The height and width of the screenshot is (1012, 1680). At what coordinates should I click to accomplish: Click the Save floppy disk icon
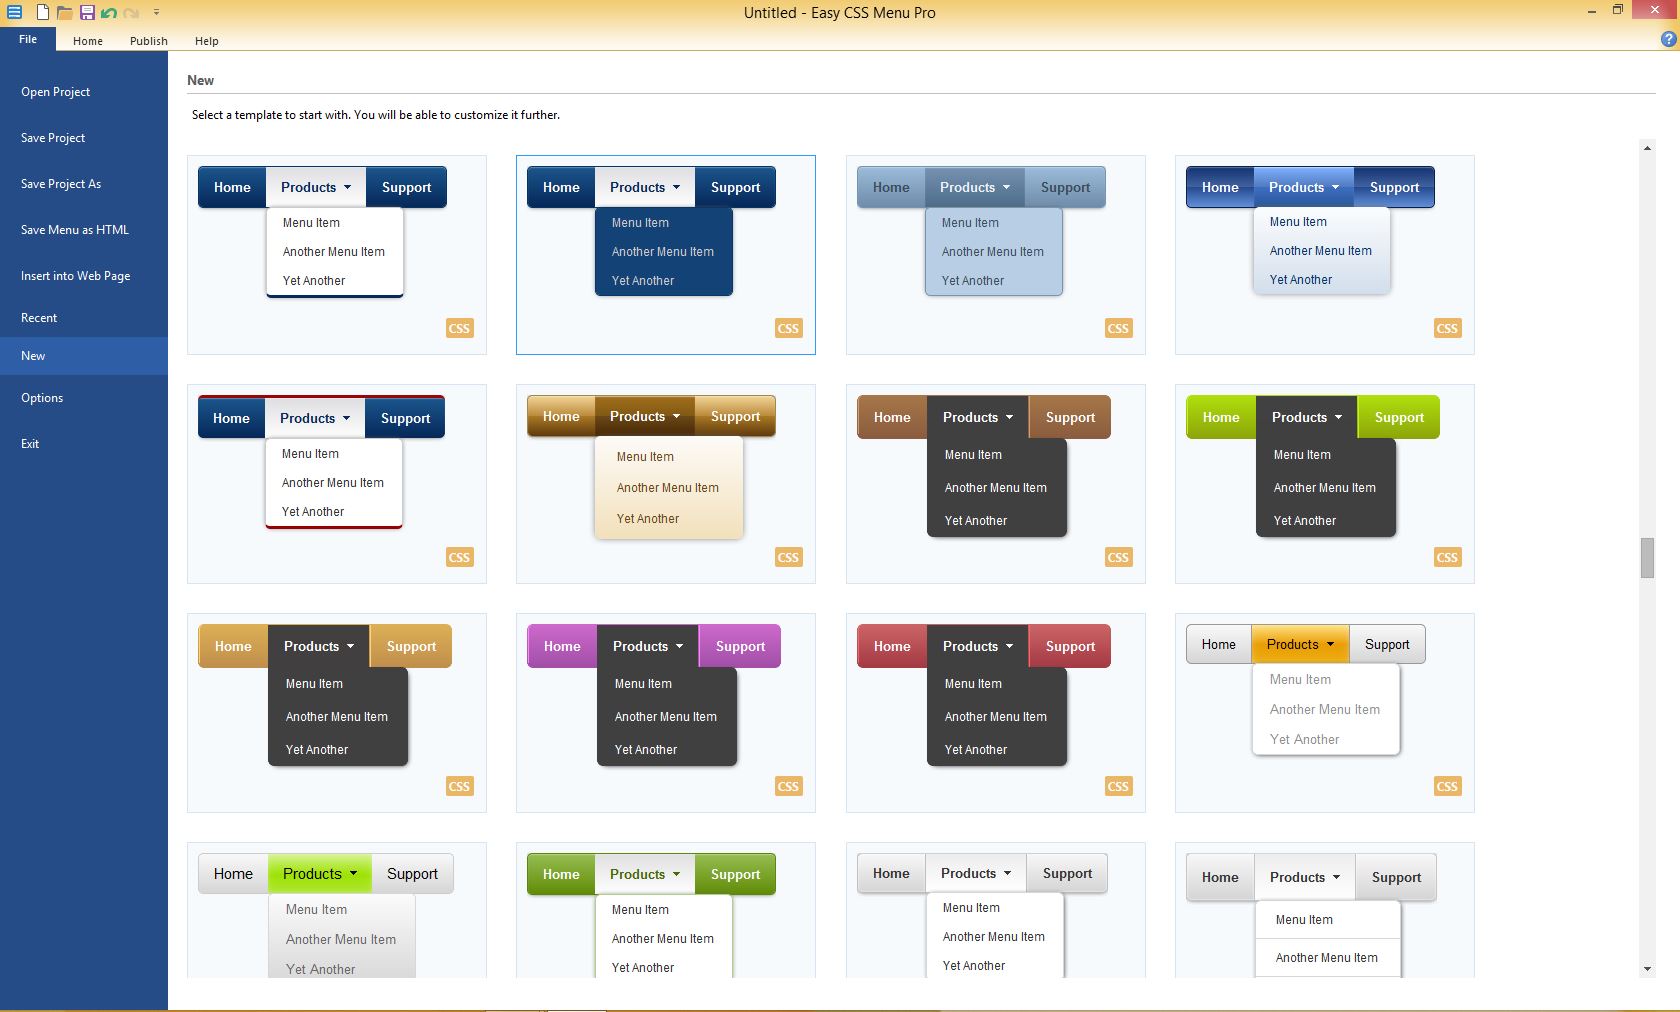pos(87,12)
